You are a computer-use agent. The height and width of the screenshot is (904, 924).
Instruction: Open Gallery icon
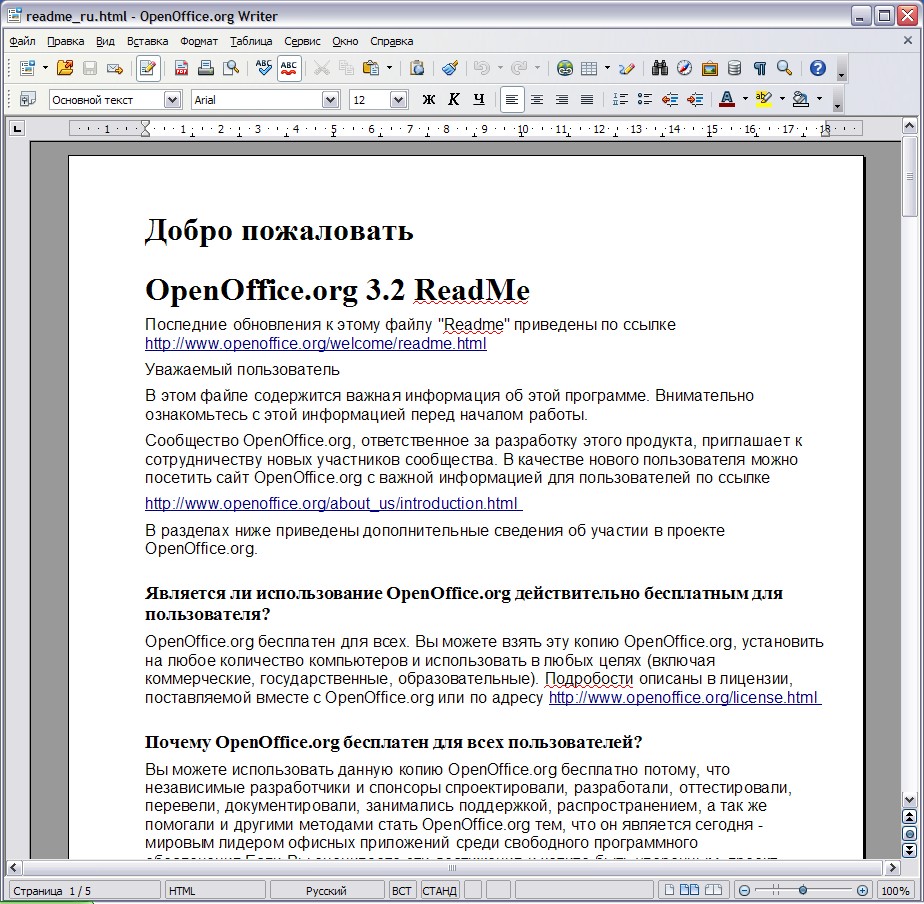tap(710, 68)
